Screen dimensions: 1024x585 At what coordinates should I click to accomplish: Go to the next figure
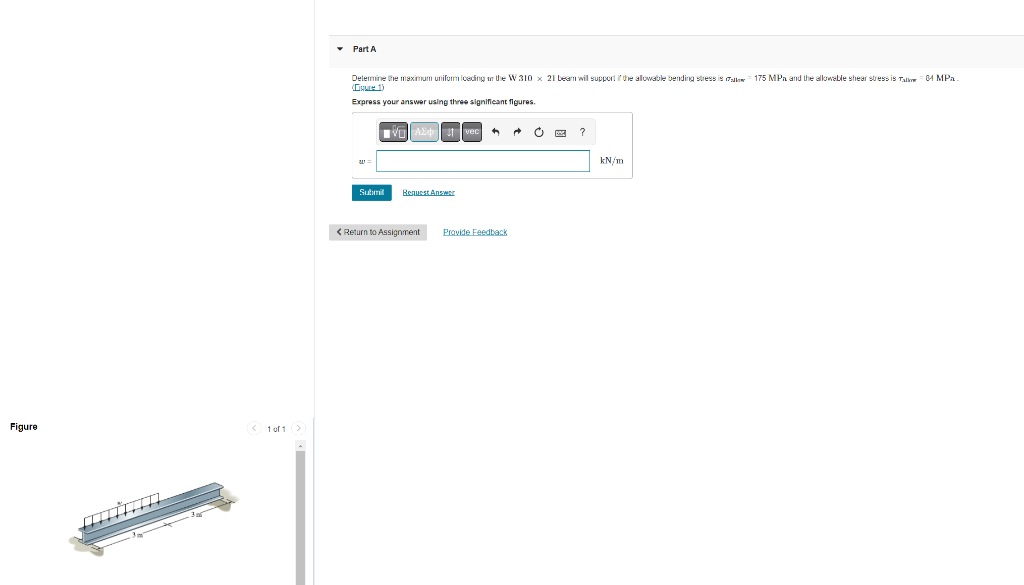298,428
